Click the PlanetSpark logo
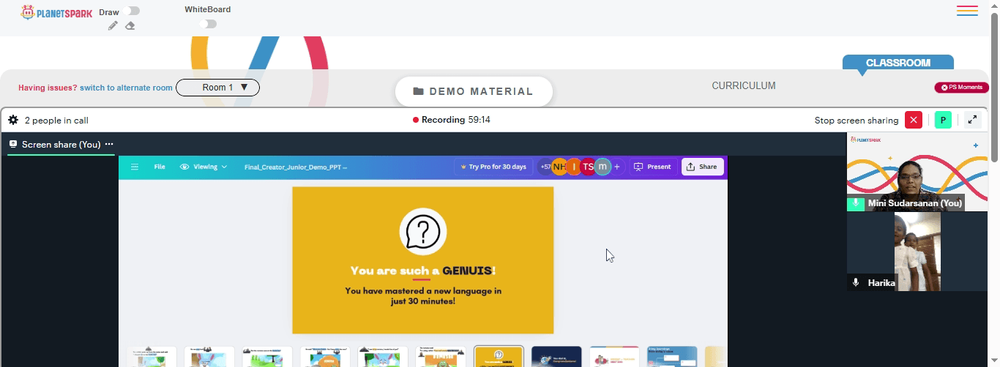Viewport: 1000px width, 367px height. point(56,13)
